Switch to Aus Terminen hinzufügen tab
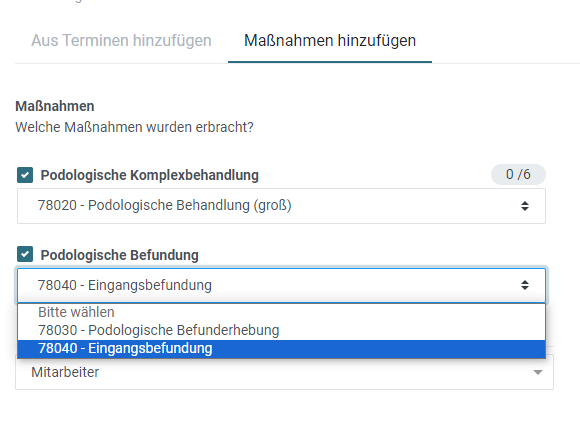580x421 pixels. [x=121, y=40]
